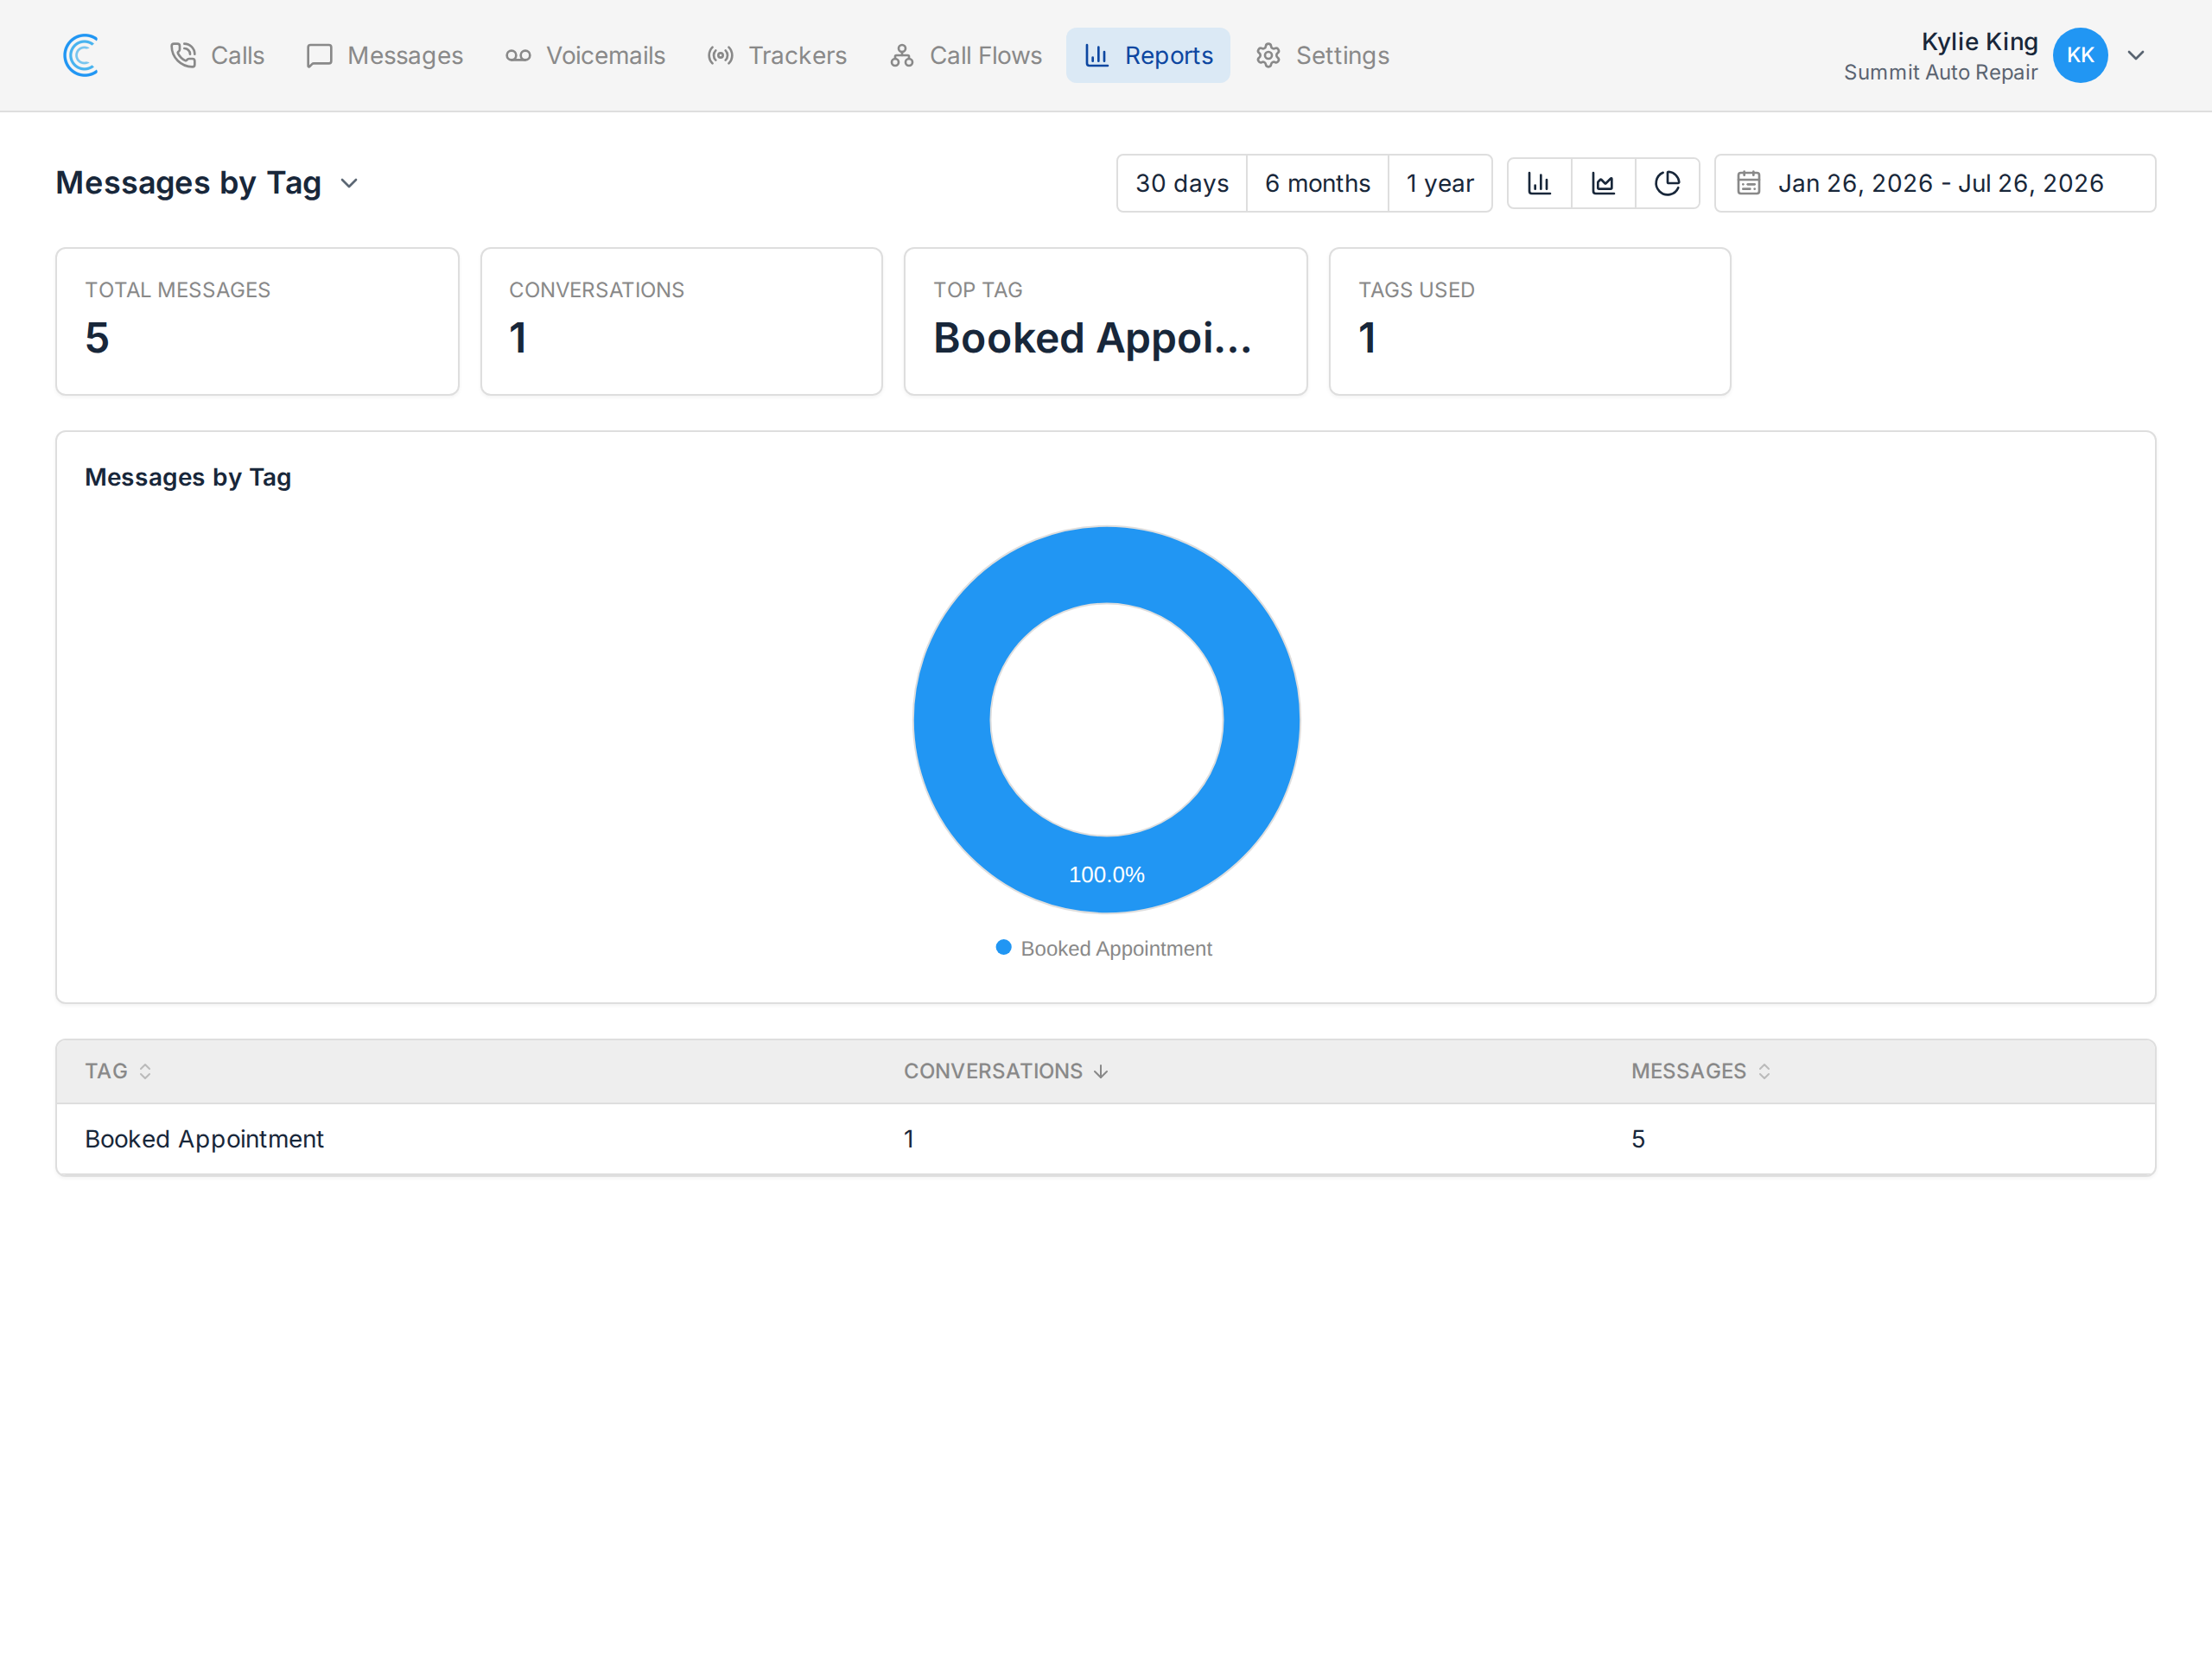The width and height of the screenshot is (2212, 1659).
Task: Open the Messages by Tag report dropdown
Action: point(207,183)
